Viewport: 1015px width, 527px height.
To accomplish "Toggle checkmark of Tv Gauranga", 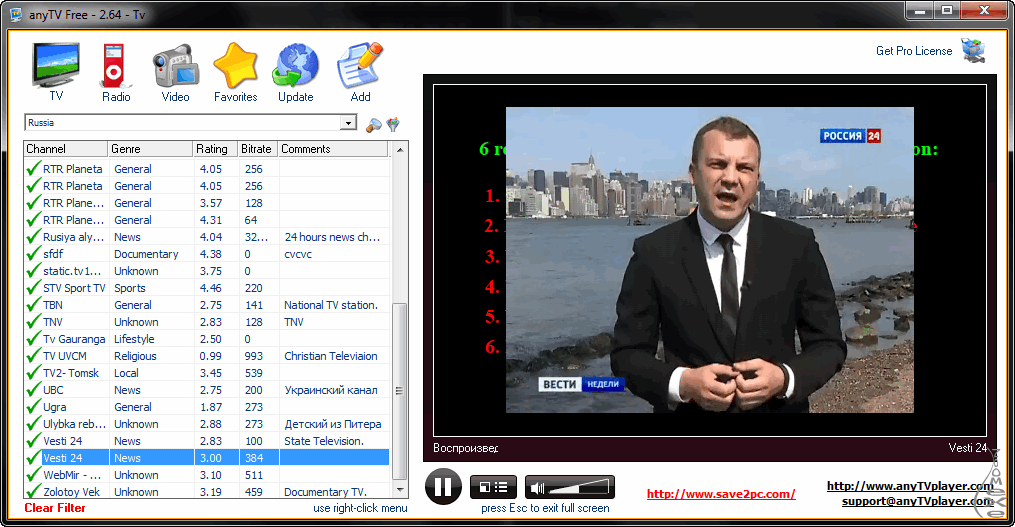I will (x=33, y=339).
